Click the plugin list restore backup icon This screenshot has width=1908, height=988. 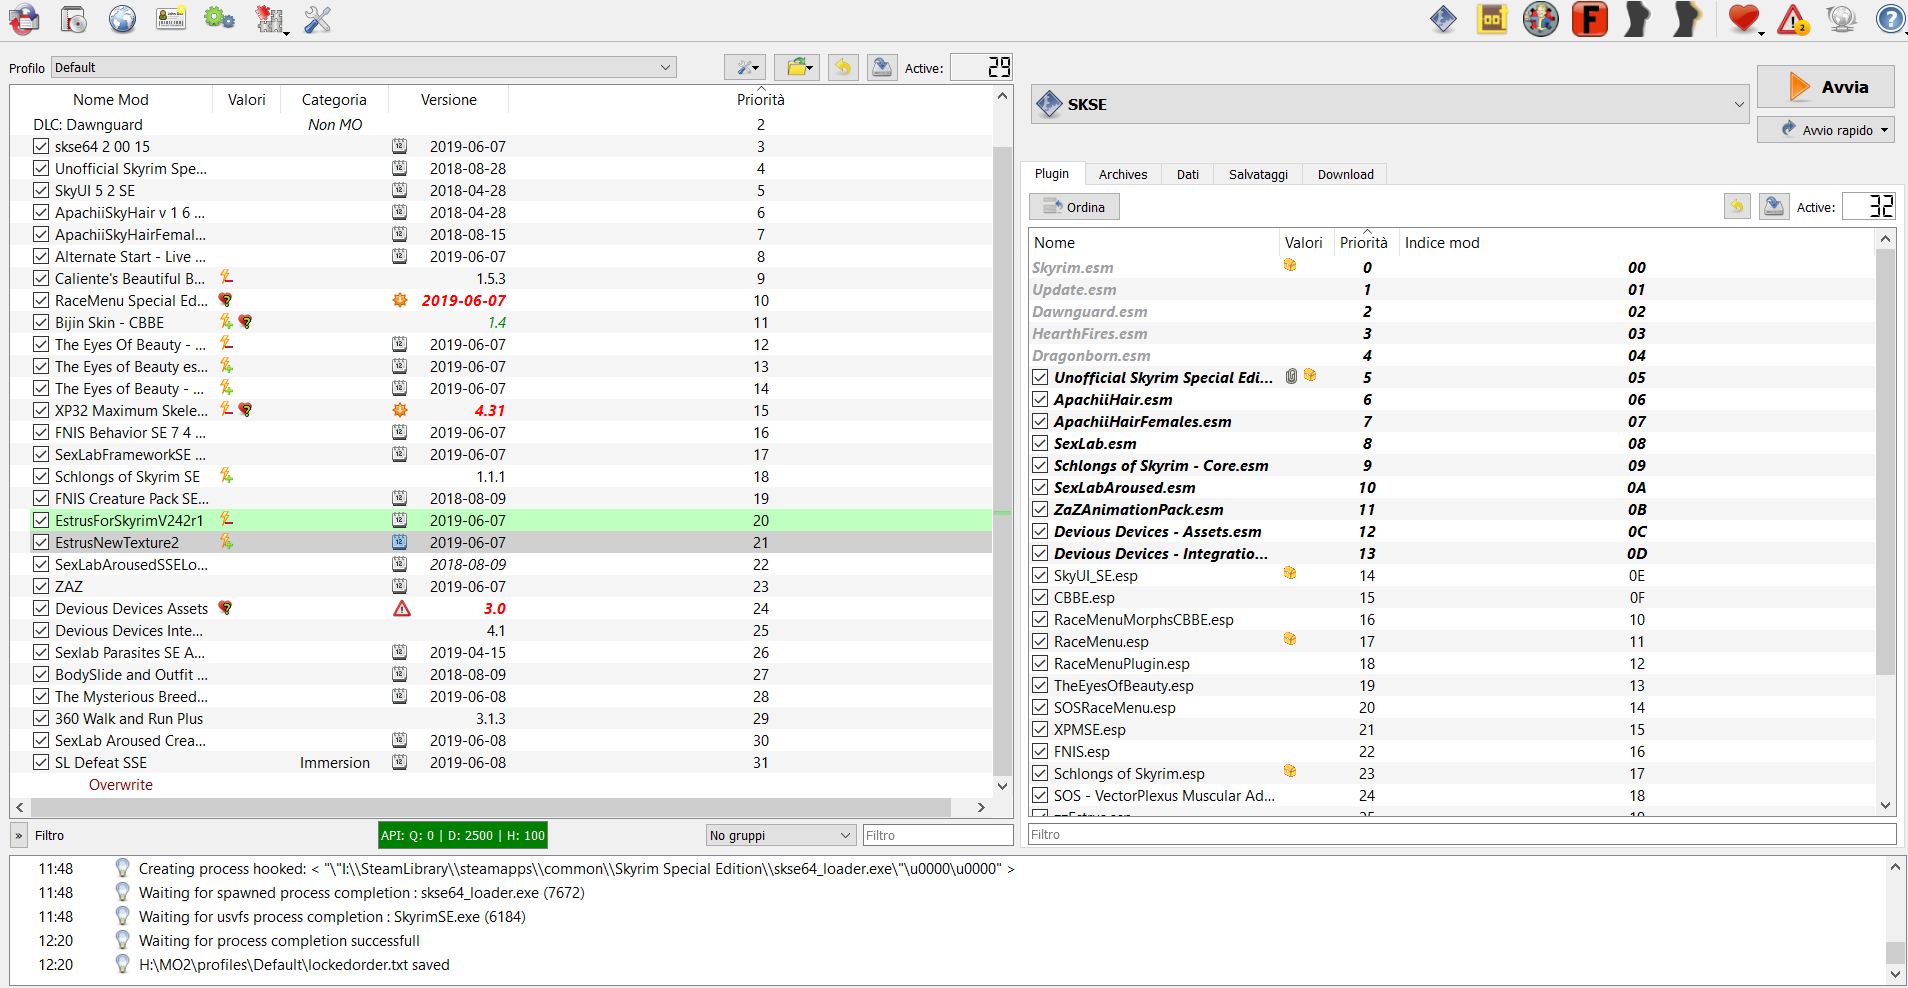click(1737, 206)
